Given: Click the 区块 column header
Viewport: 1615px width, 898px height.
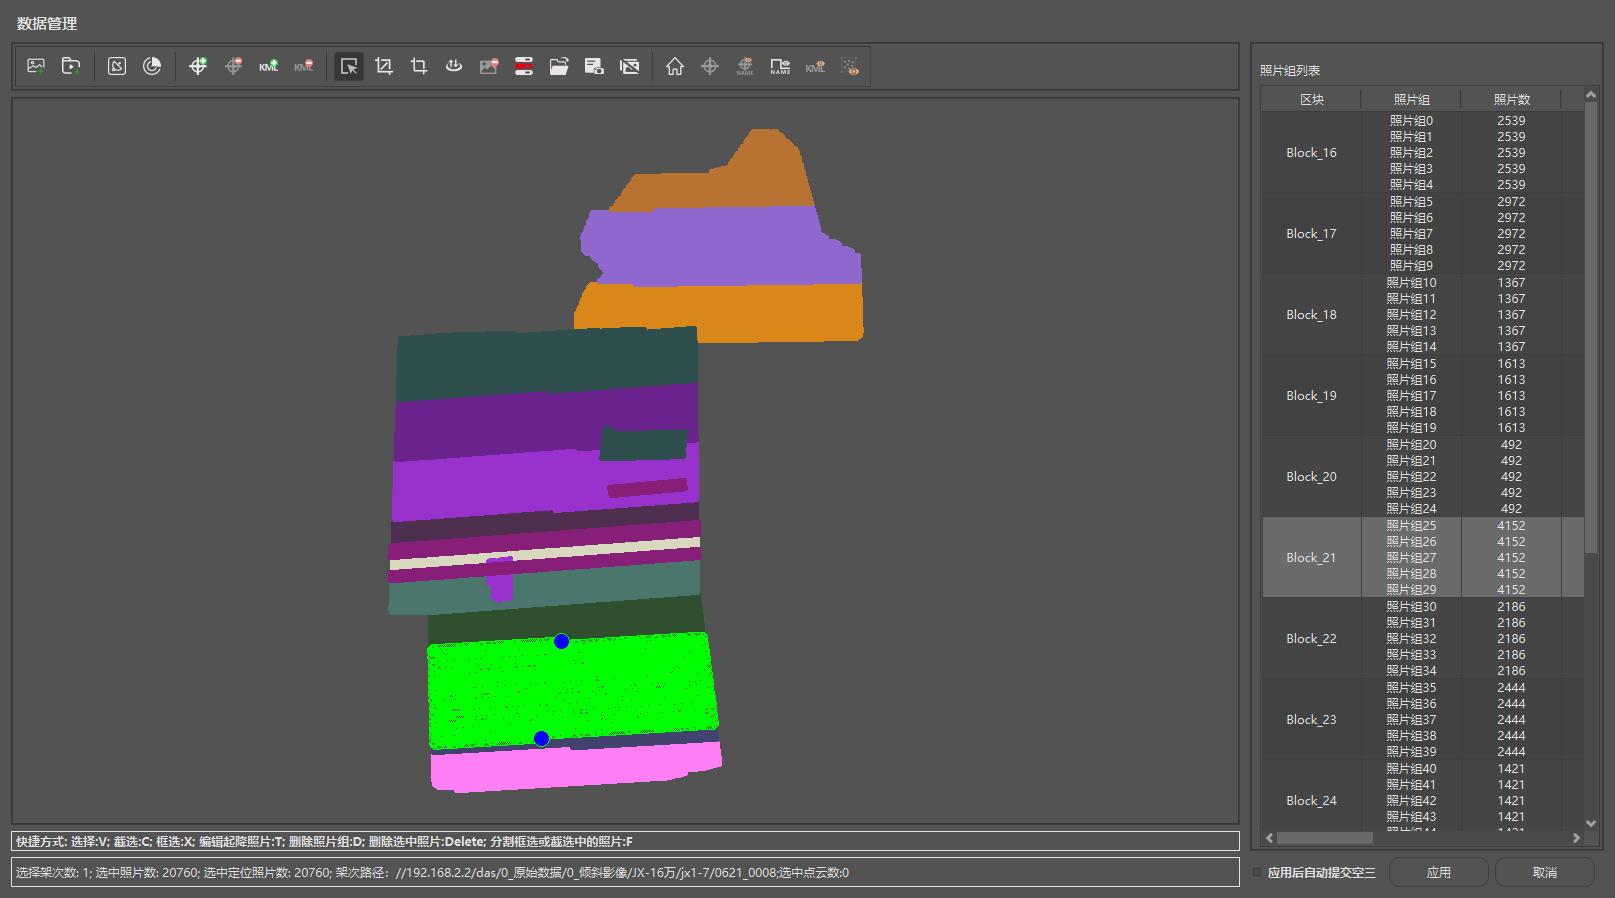Looking at the screenshot, I should pos(1311,99).
